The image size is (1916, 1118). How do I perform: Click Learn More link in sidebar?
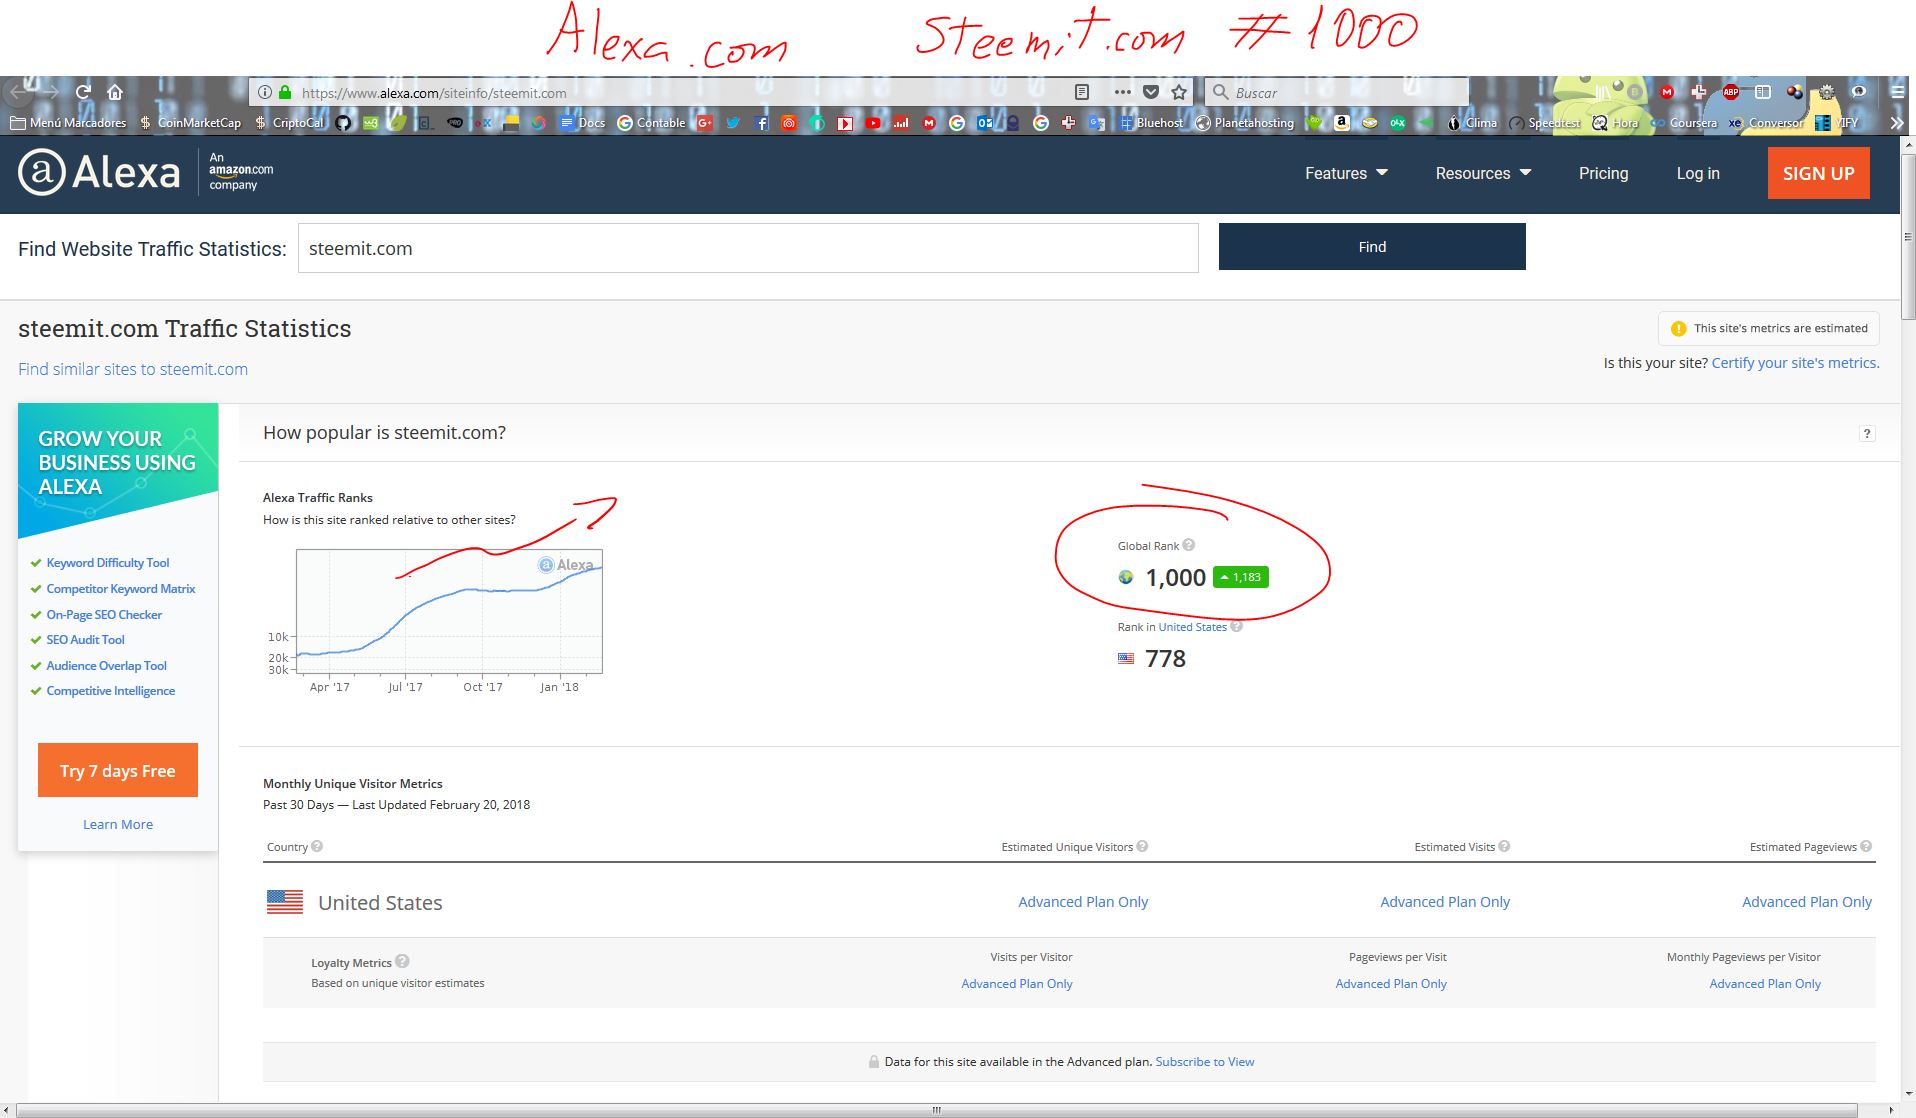pyautogui.click(x=118, y=824)
